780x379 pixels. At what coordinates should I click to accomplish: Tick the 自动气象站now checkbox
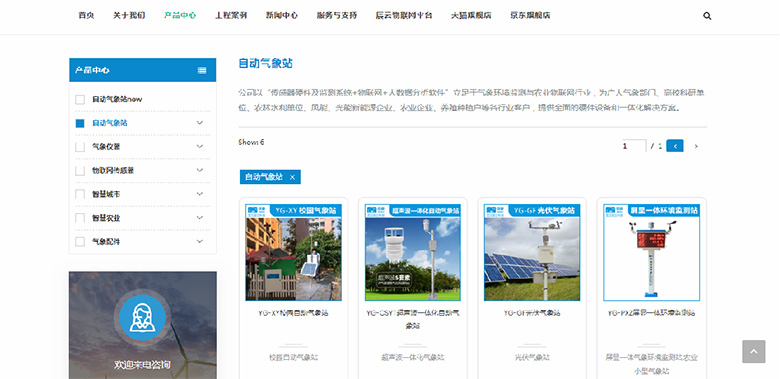[x=80, y=99]
